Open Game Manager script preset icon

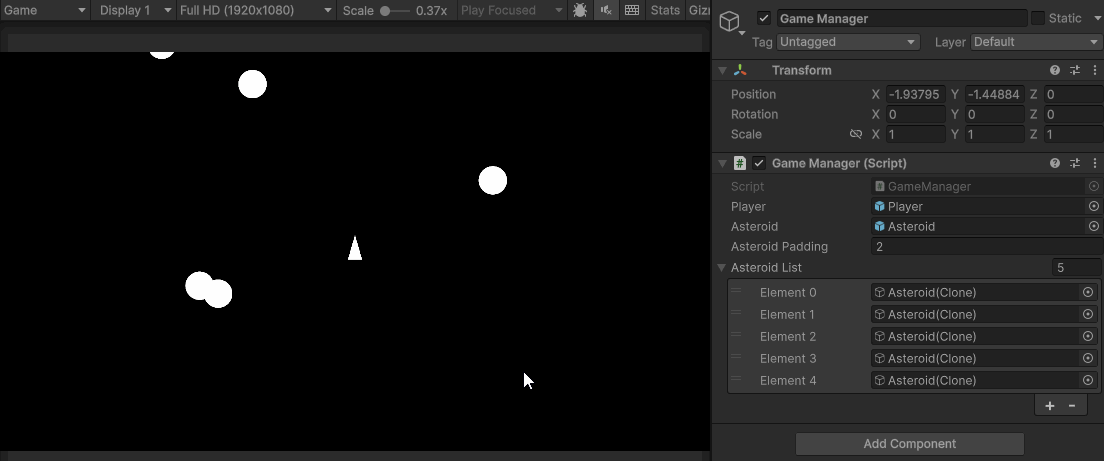(1074, 163)
